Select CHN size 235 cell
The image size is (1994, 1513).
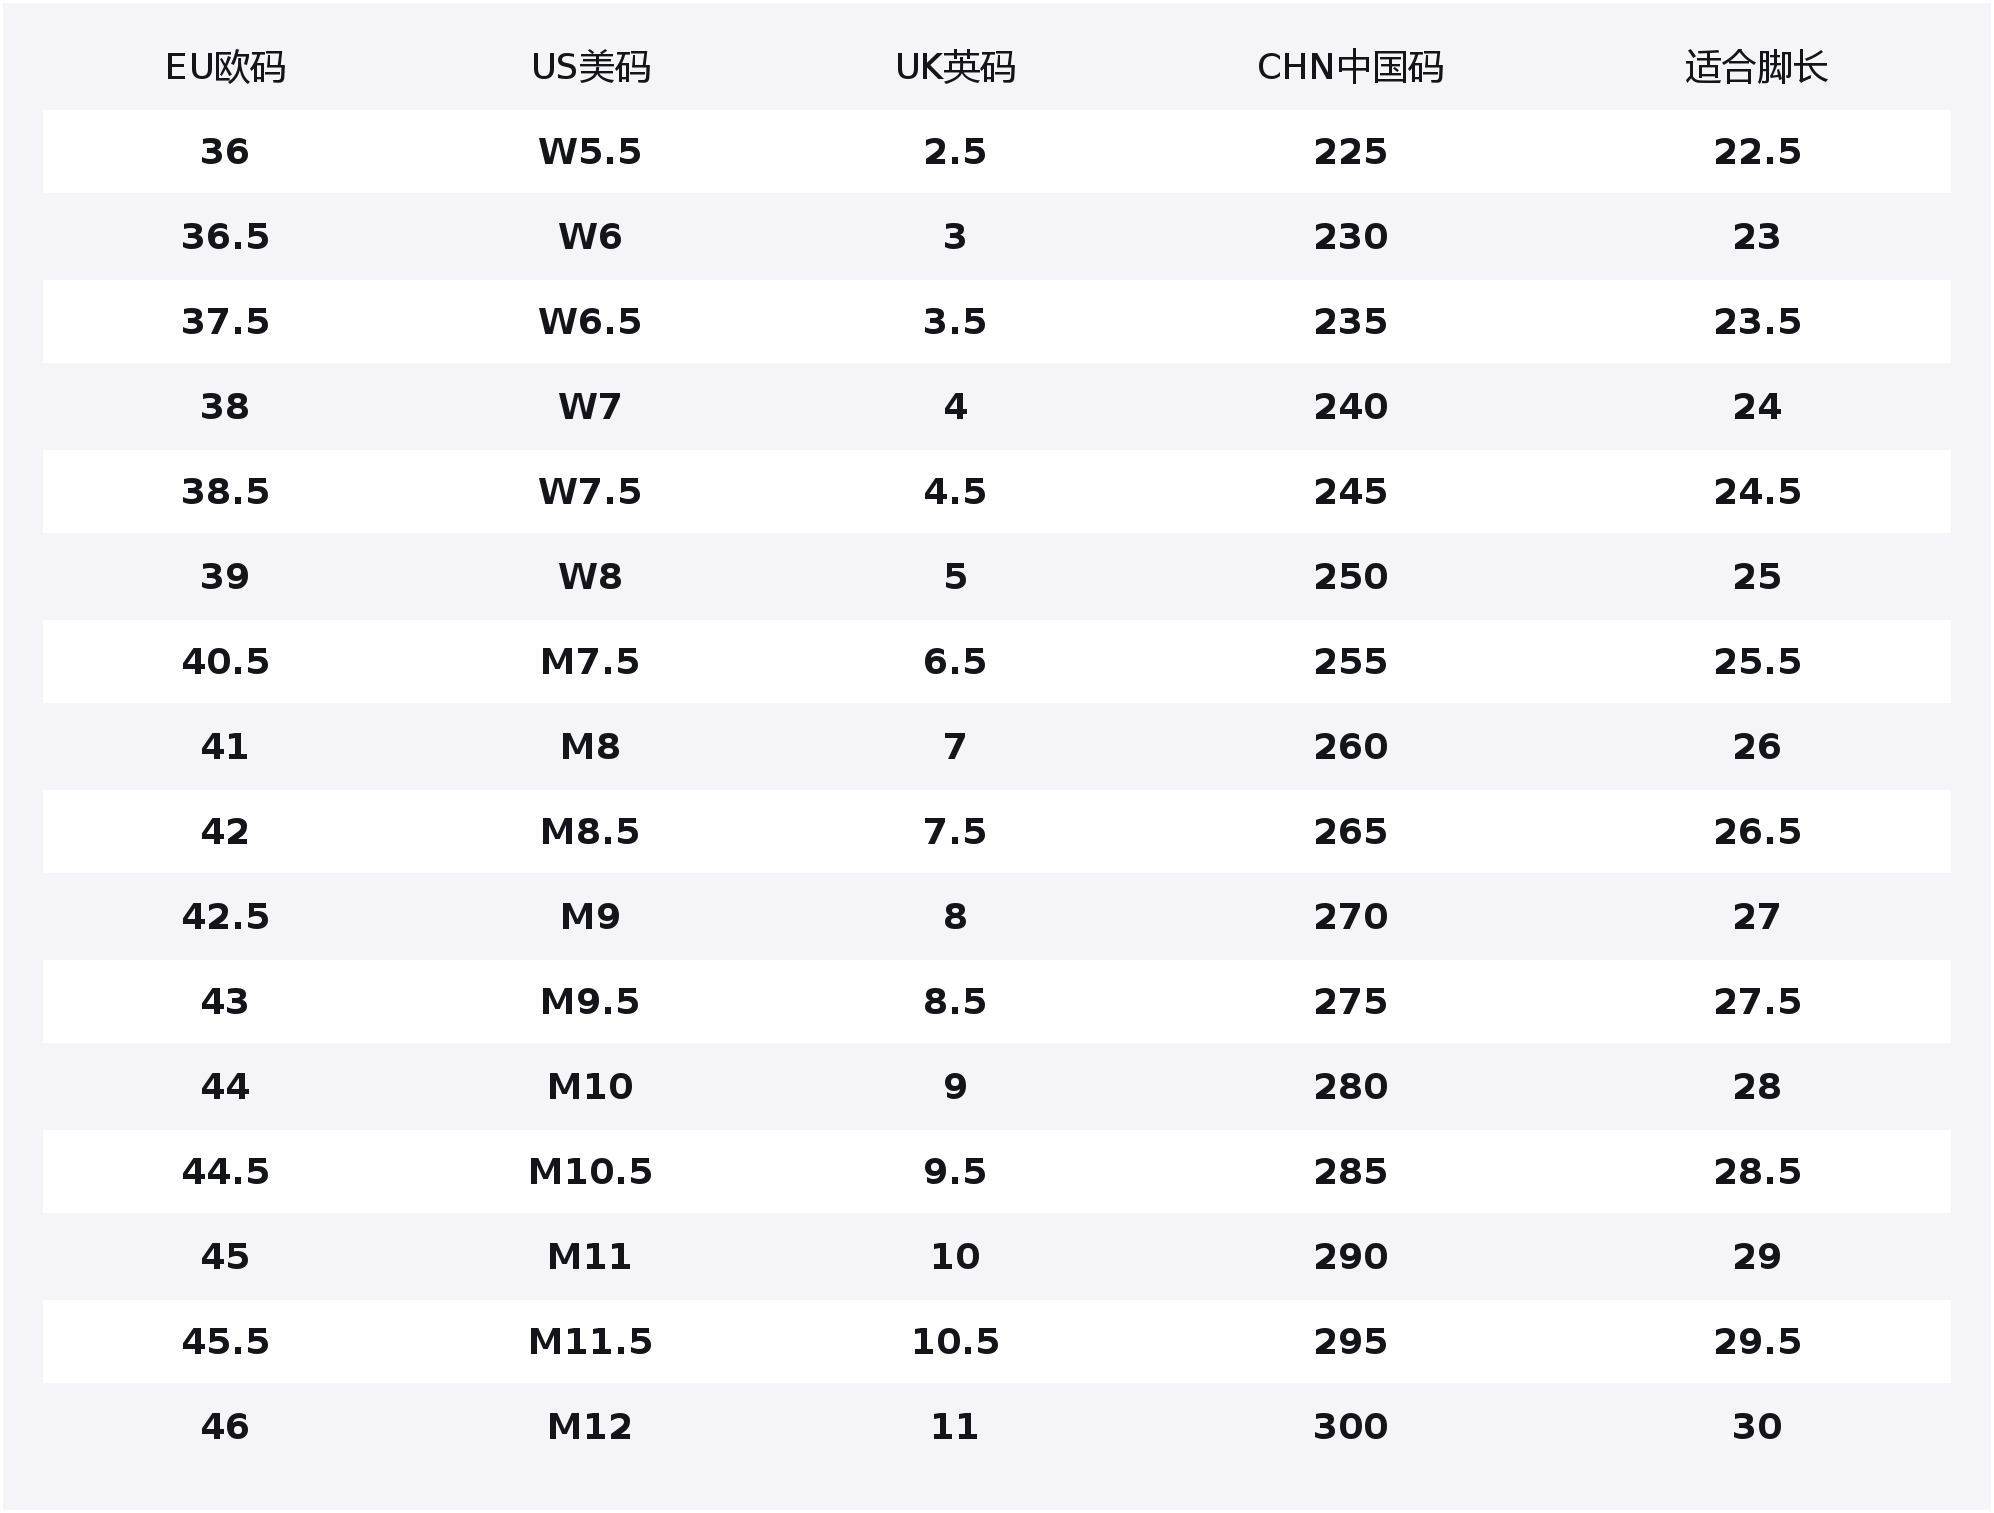[x=1350, y=322]
